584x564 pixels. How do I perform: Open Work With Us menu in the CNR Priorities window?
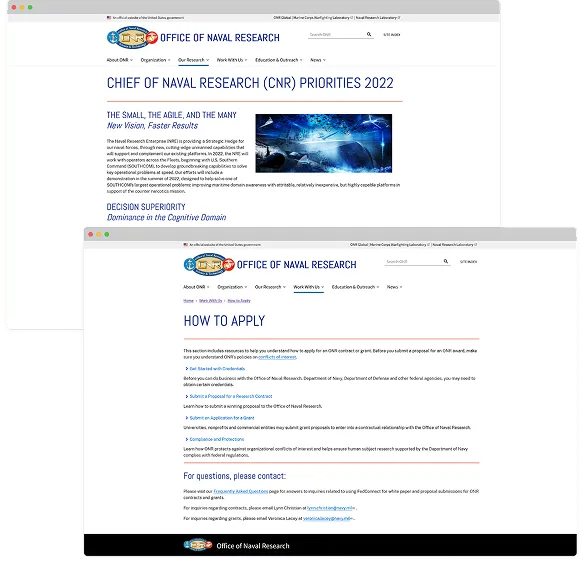[x=232, y=60]
